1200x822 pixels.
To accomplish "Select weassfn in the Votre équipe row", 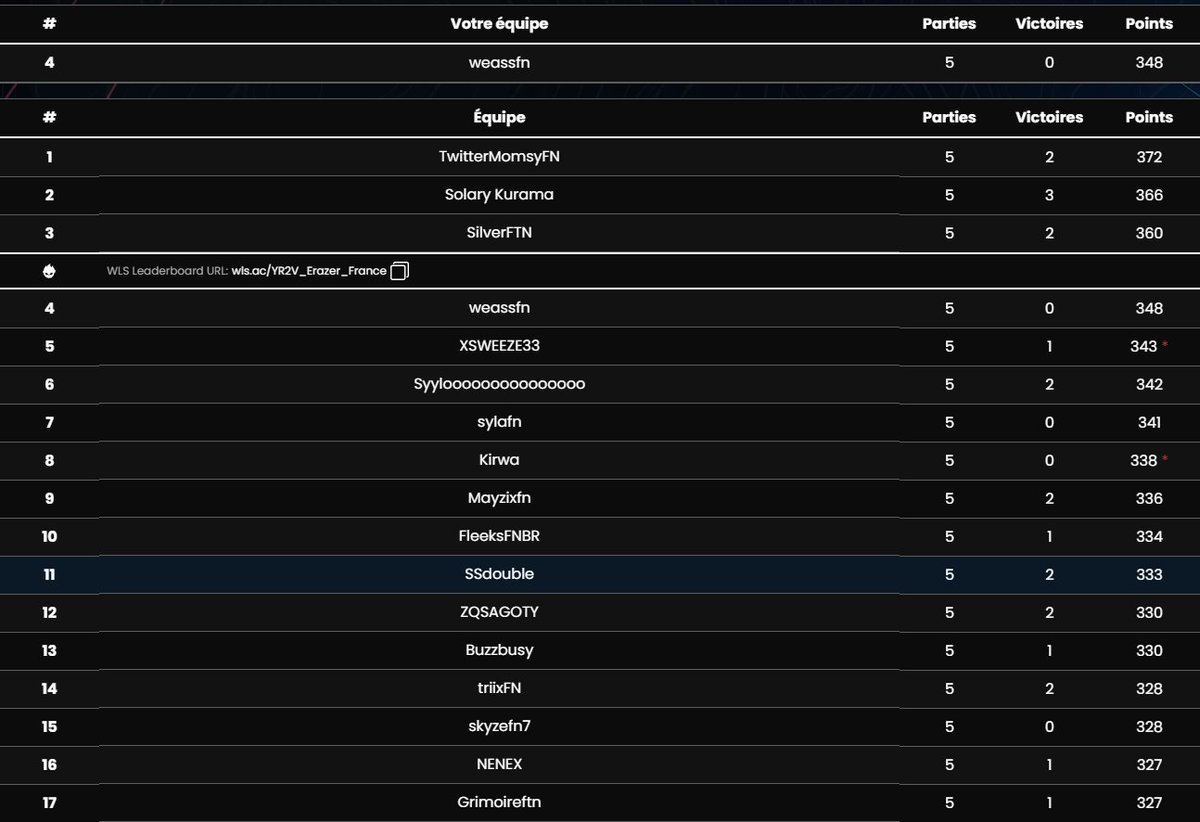I will coord(499,62).
